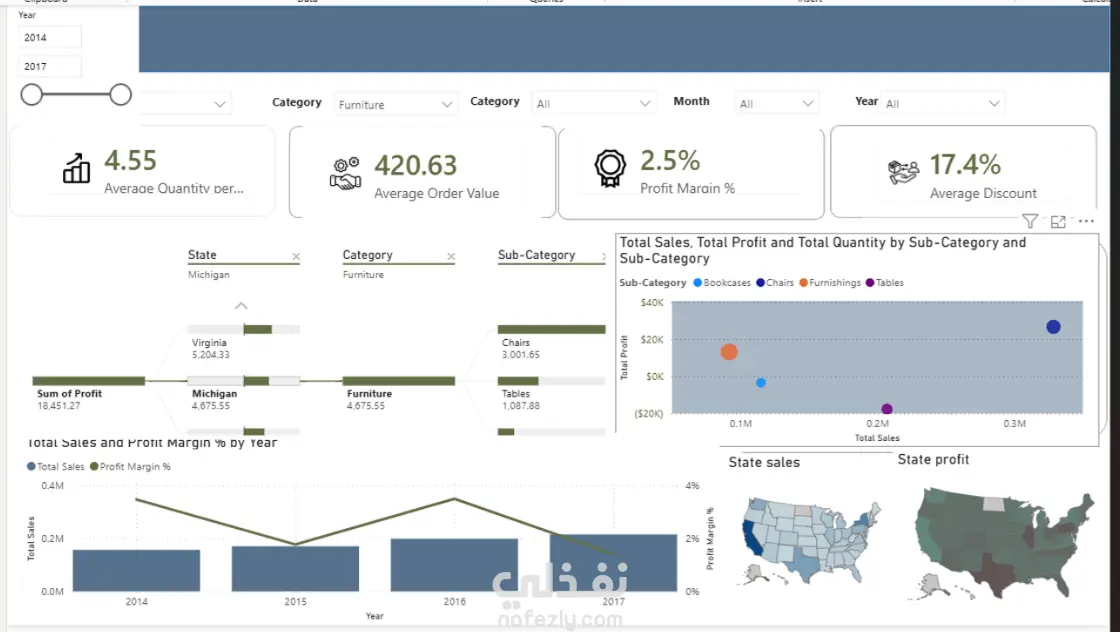Click the award ribbon icon on Profit Margin card

(610, 168)
